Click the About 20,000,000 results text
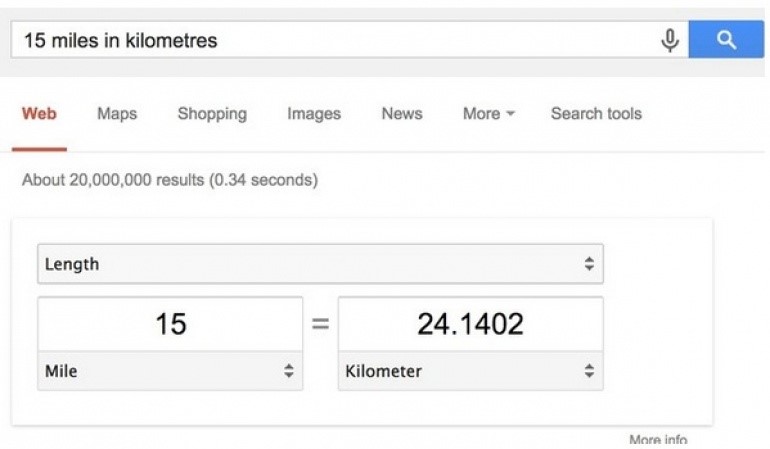This screenshot has width=770, height=449. (x=170, y=181)
